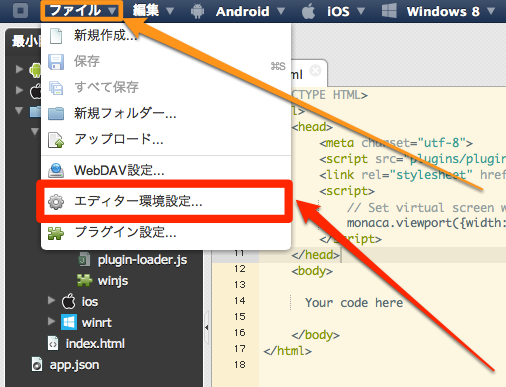
Task: Expand the Android tree node at top
Action: pyautogui.click(x=19, y=69)
